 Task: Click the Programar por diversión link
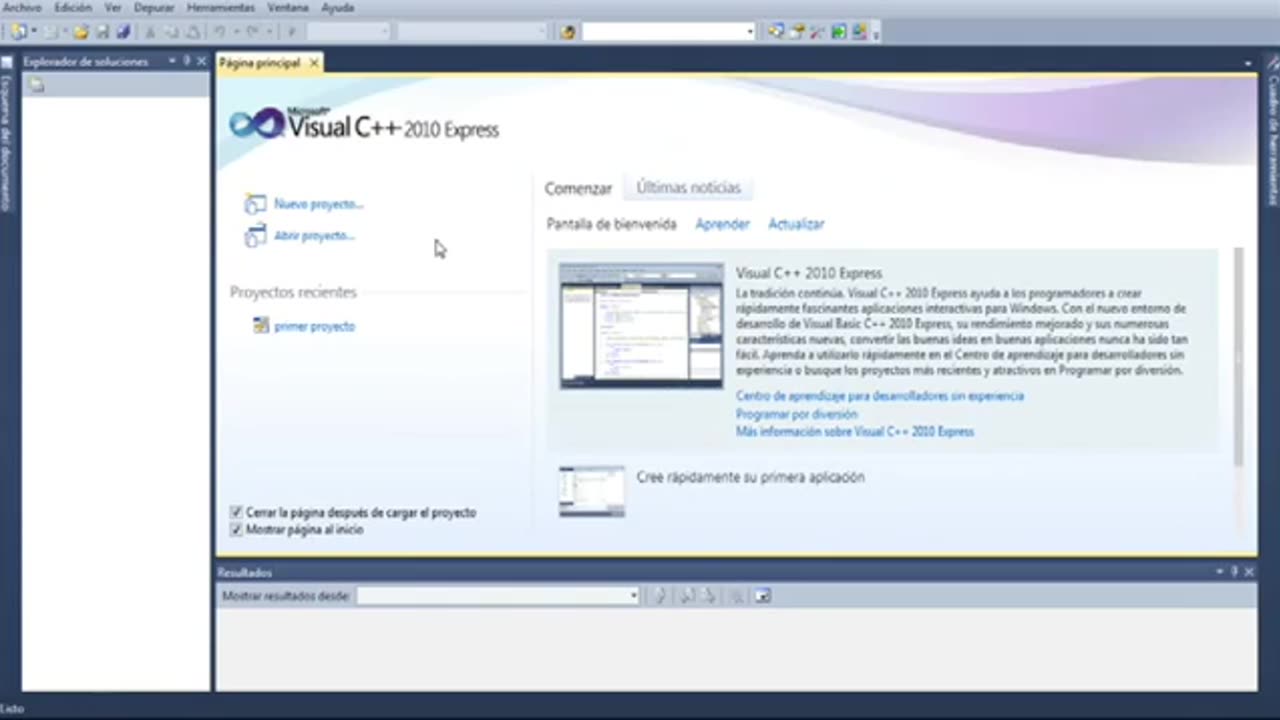[x=797, y=414]
